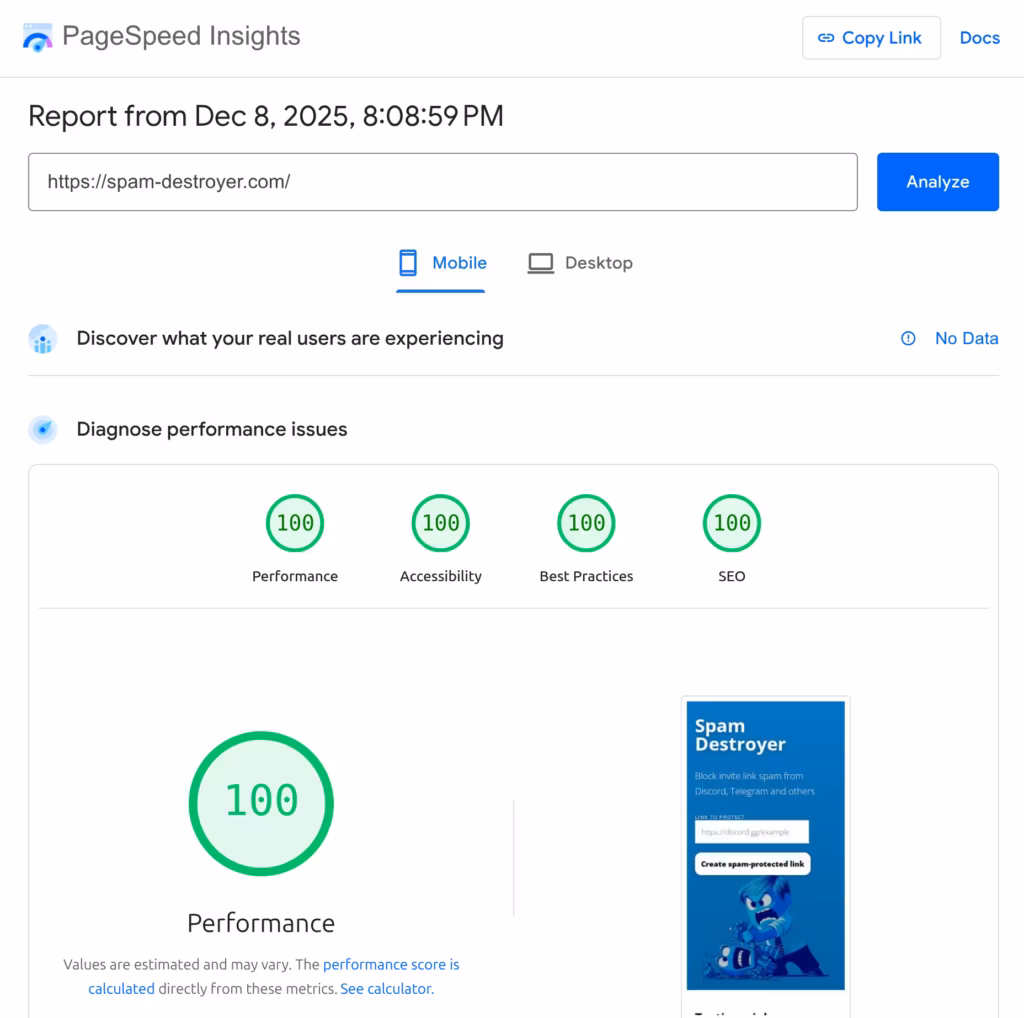Jump to Best Practices score gauge

586,523
